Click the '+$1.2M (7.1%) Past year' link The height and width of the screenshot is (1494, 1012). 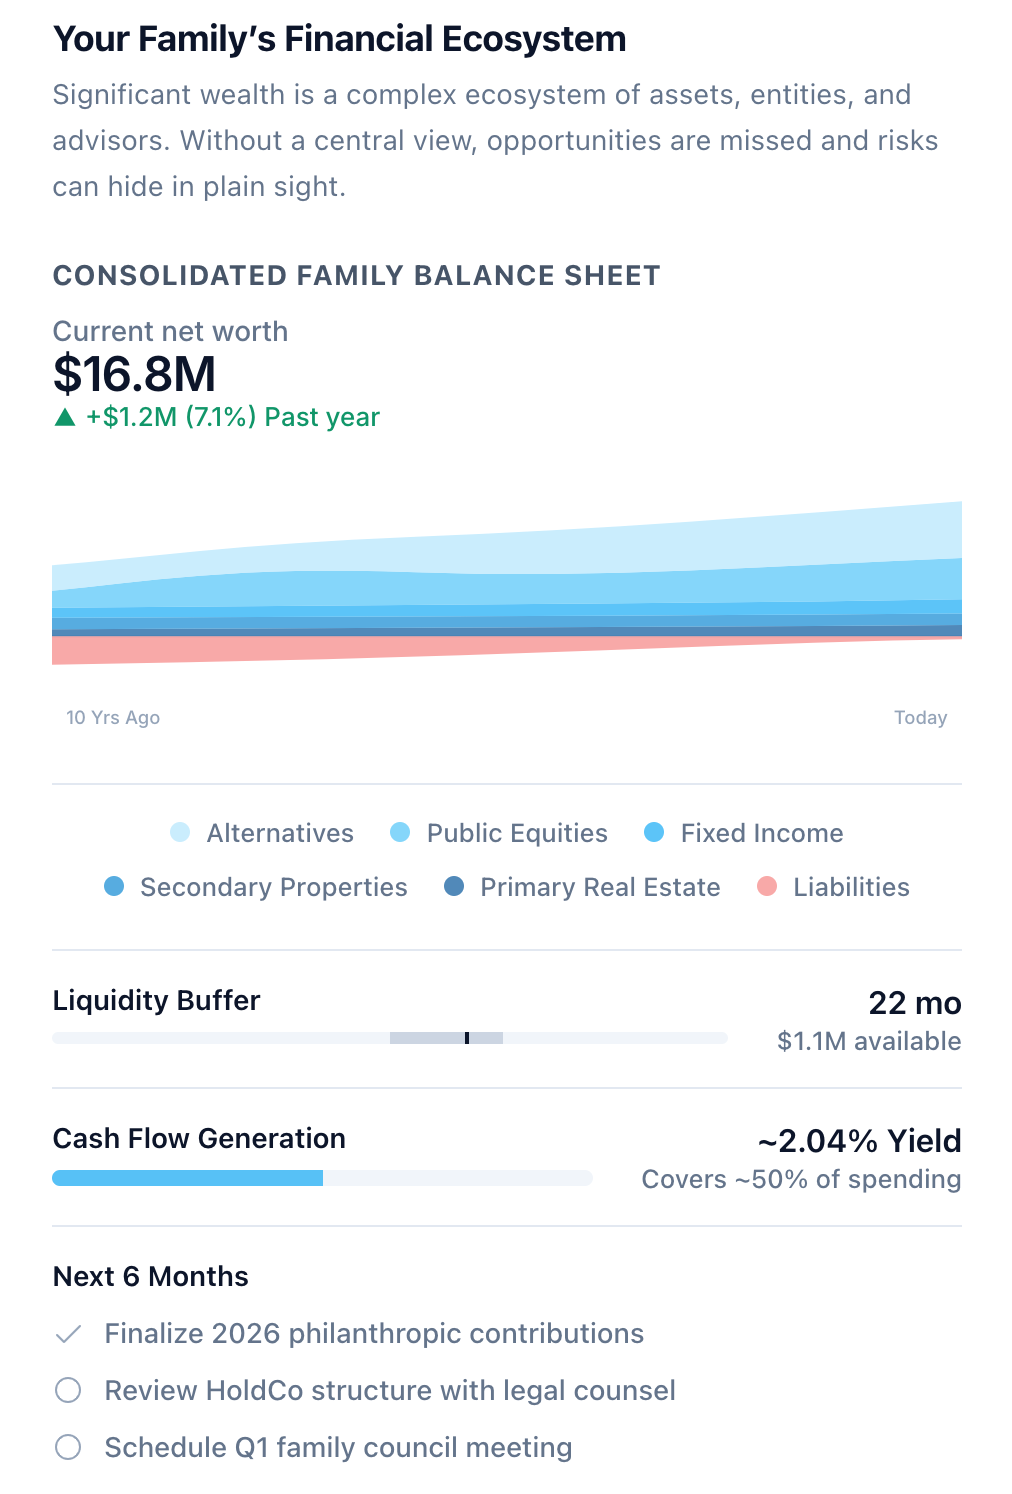230,416
